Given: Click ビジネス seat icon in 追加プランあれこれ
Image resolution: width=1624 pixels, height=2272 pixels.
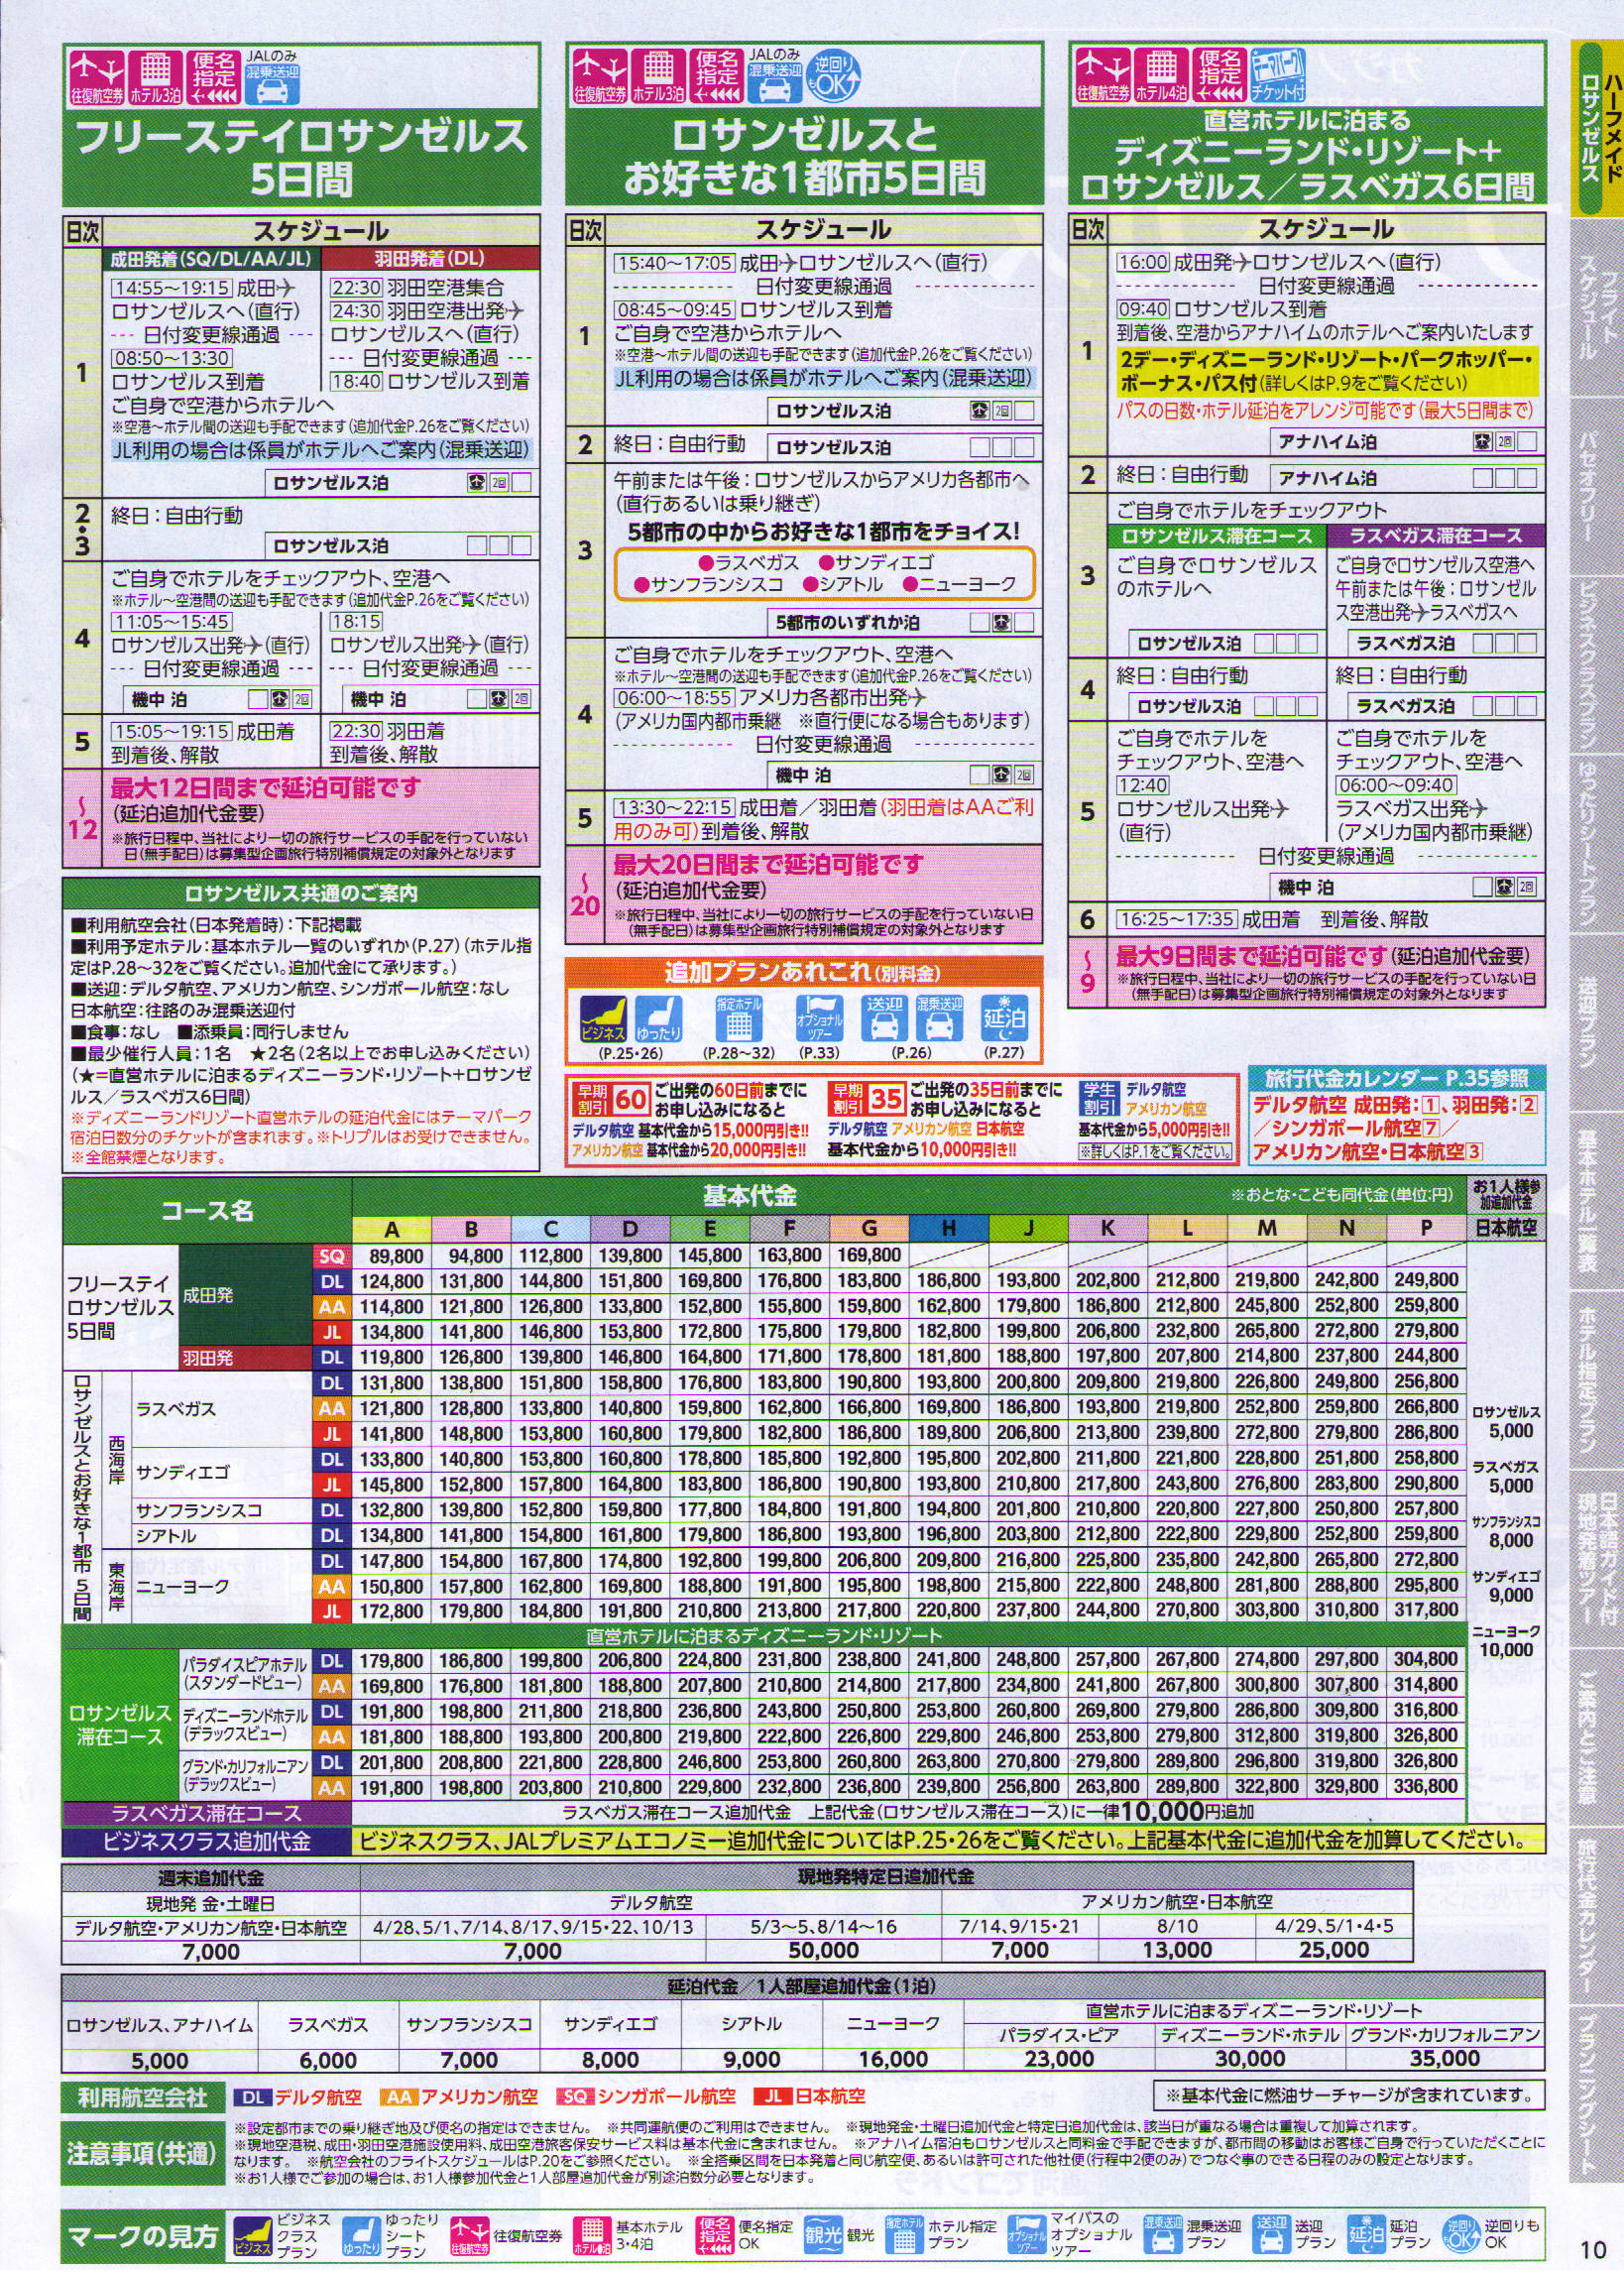Looking at the screenshot, I should 603,1019.
